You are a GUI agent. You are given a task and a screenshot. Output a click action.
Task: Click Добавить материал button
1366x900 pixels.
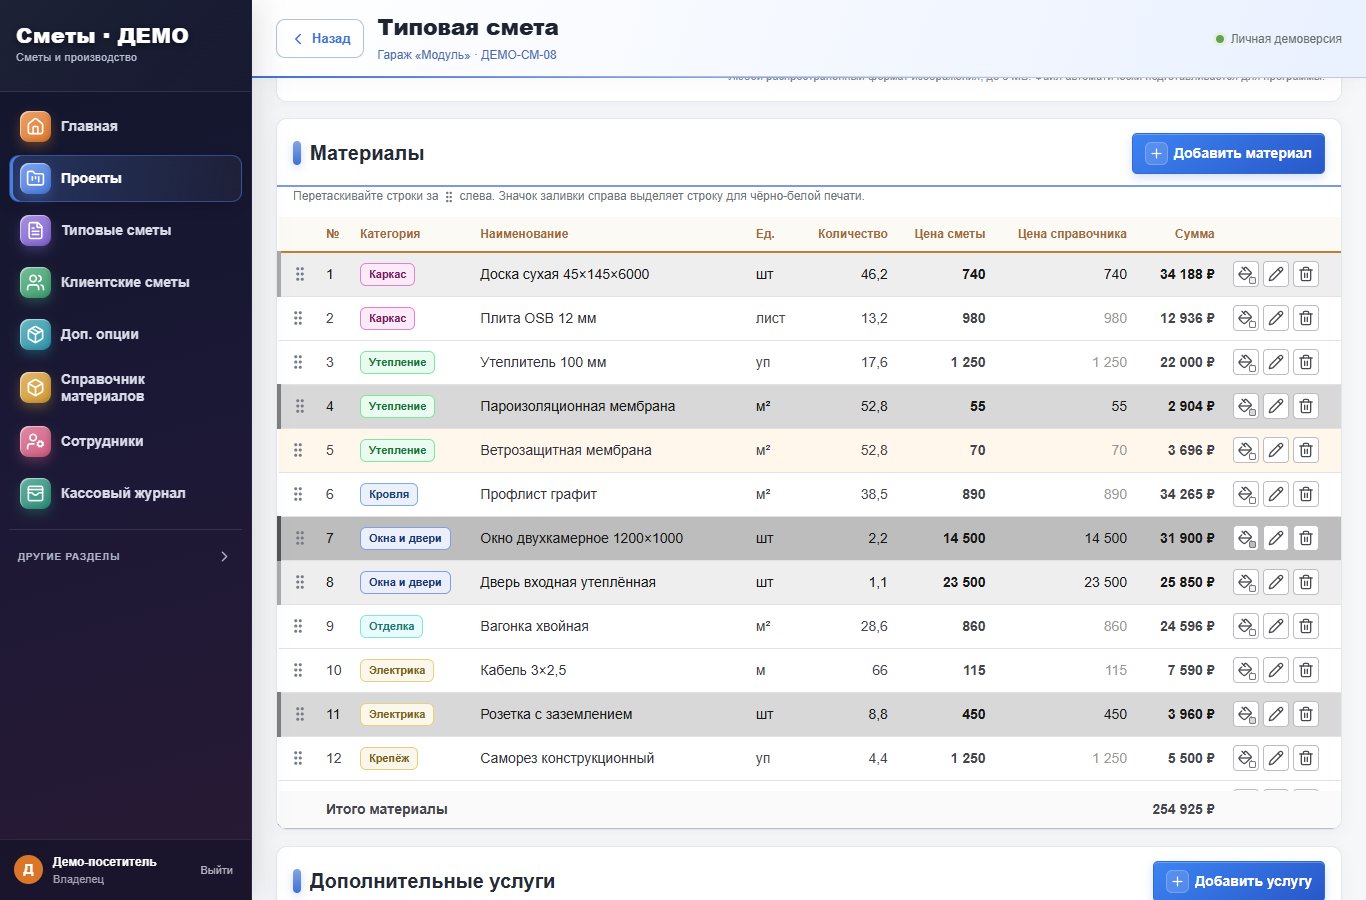click(x=1228, y=153)
